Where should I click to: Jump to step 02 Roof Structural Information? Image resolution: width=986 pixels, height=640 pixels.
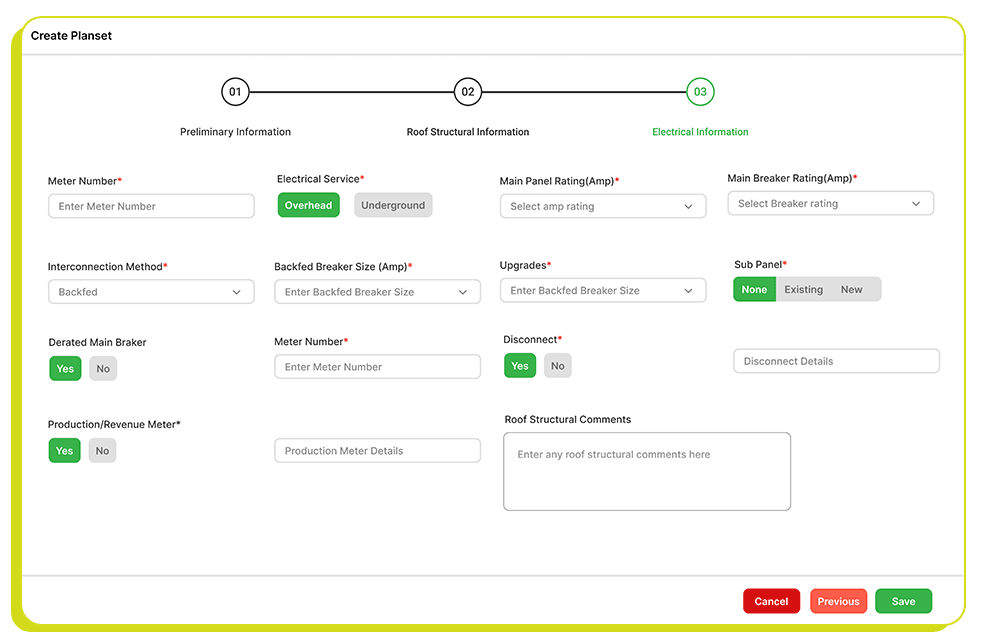tap(467, 92)
